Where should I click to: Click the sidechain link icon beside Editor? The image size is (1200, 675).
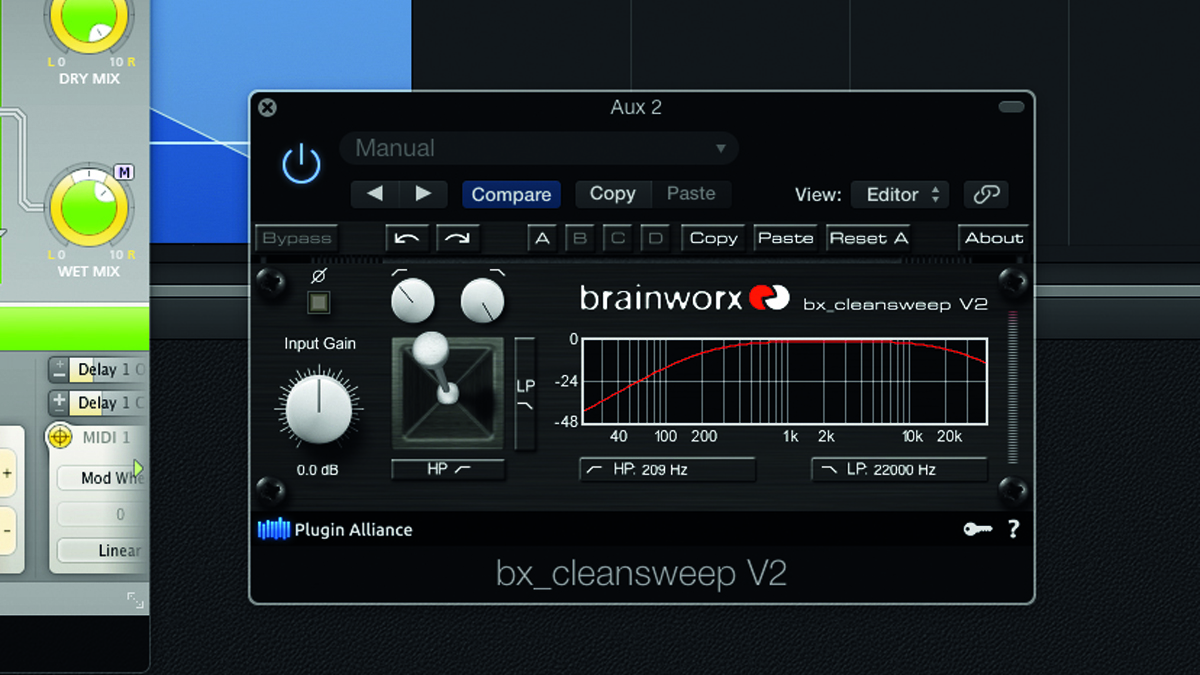click(x=986, y=195)
